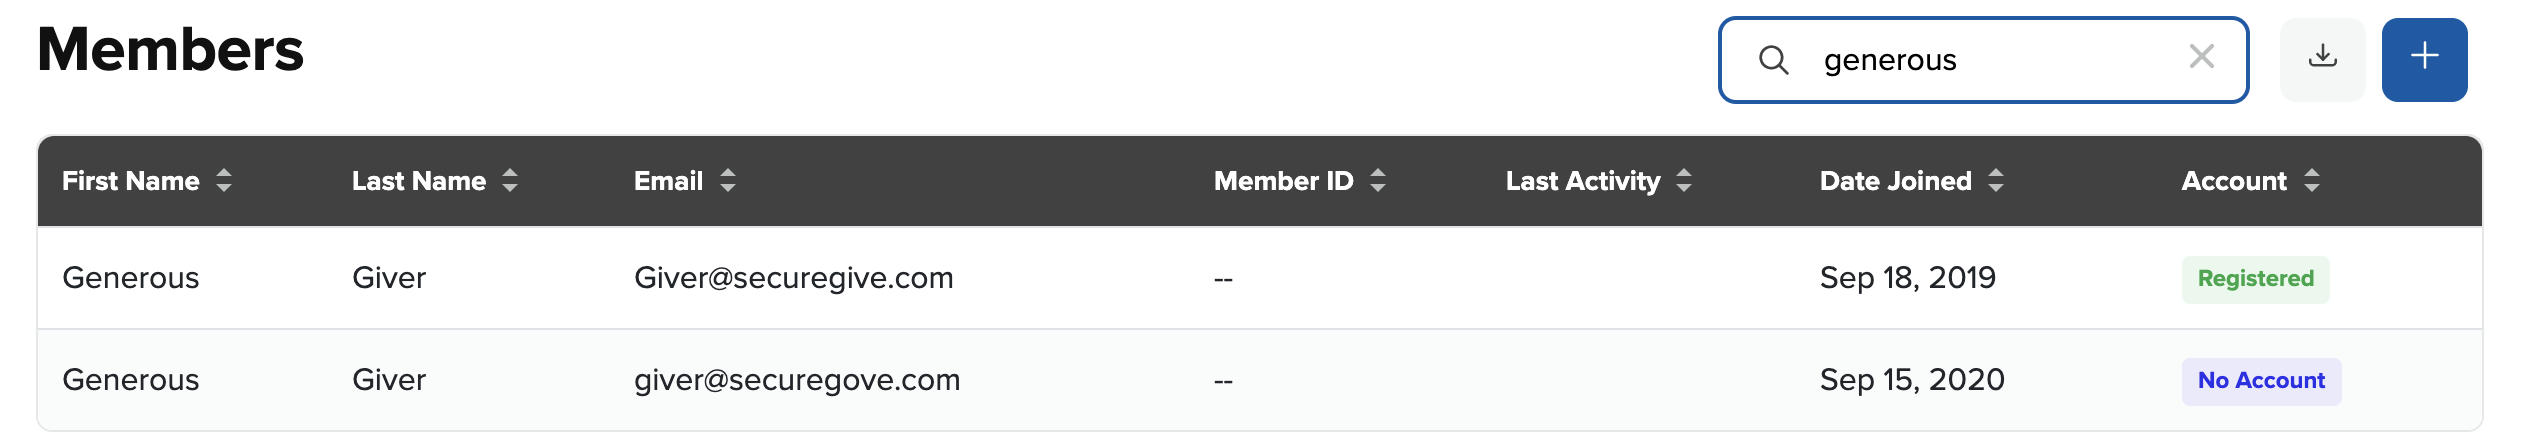The image size is (2530, 444).
Task: Click inside the search box containing 'generous'
Action: 1990,60
